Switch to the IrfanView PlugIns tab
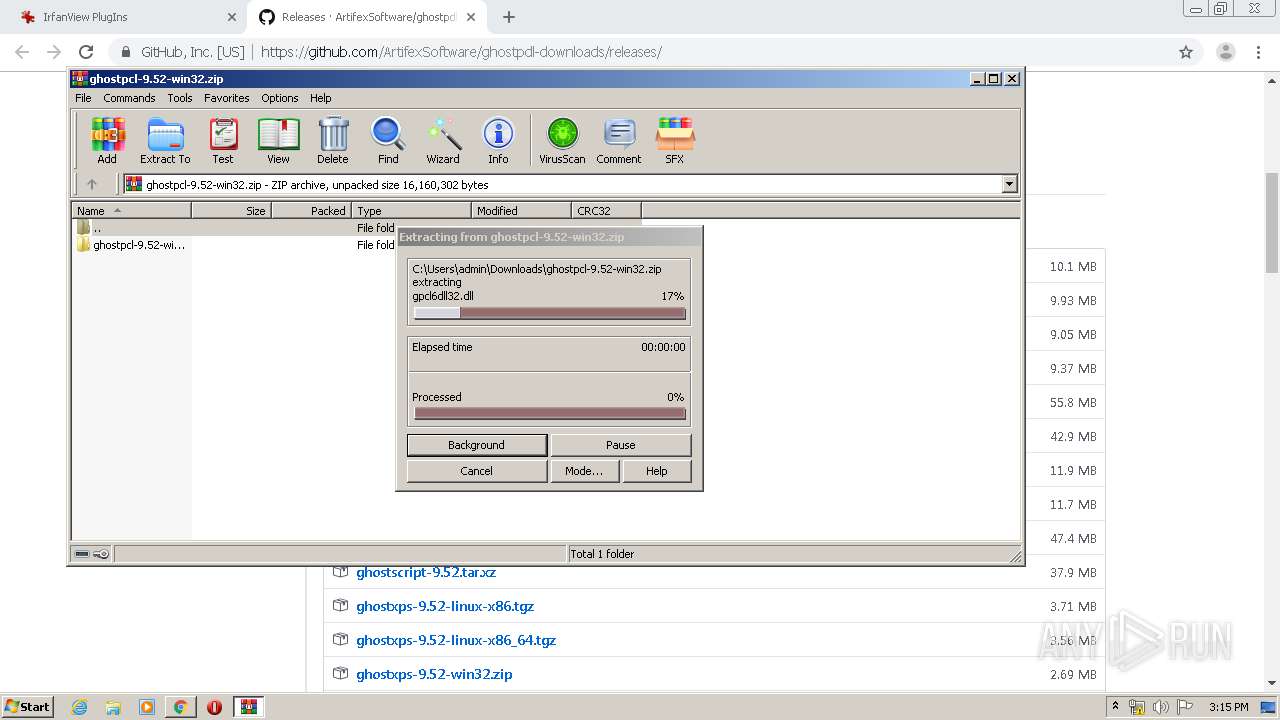 125,17
